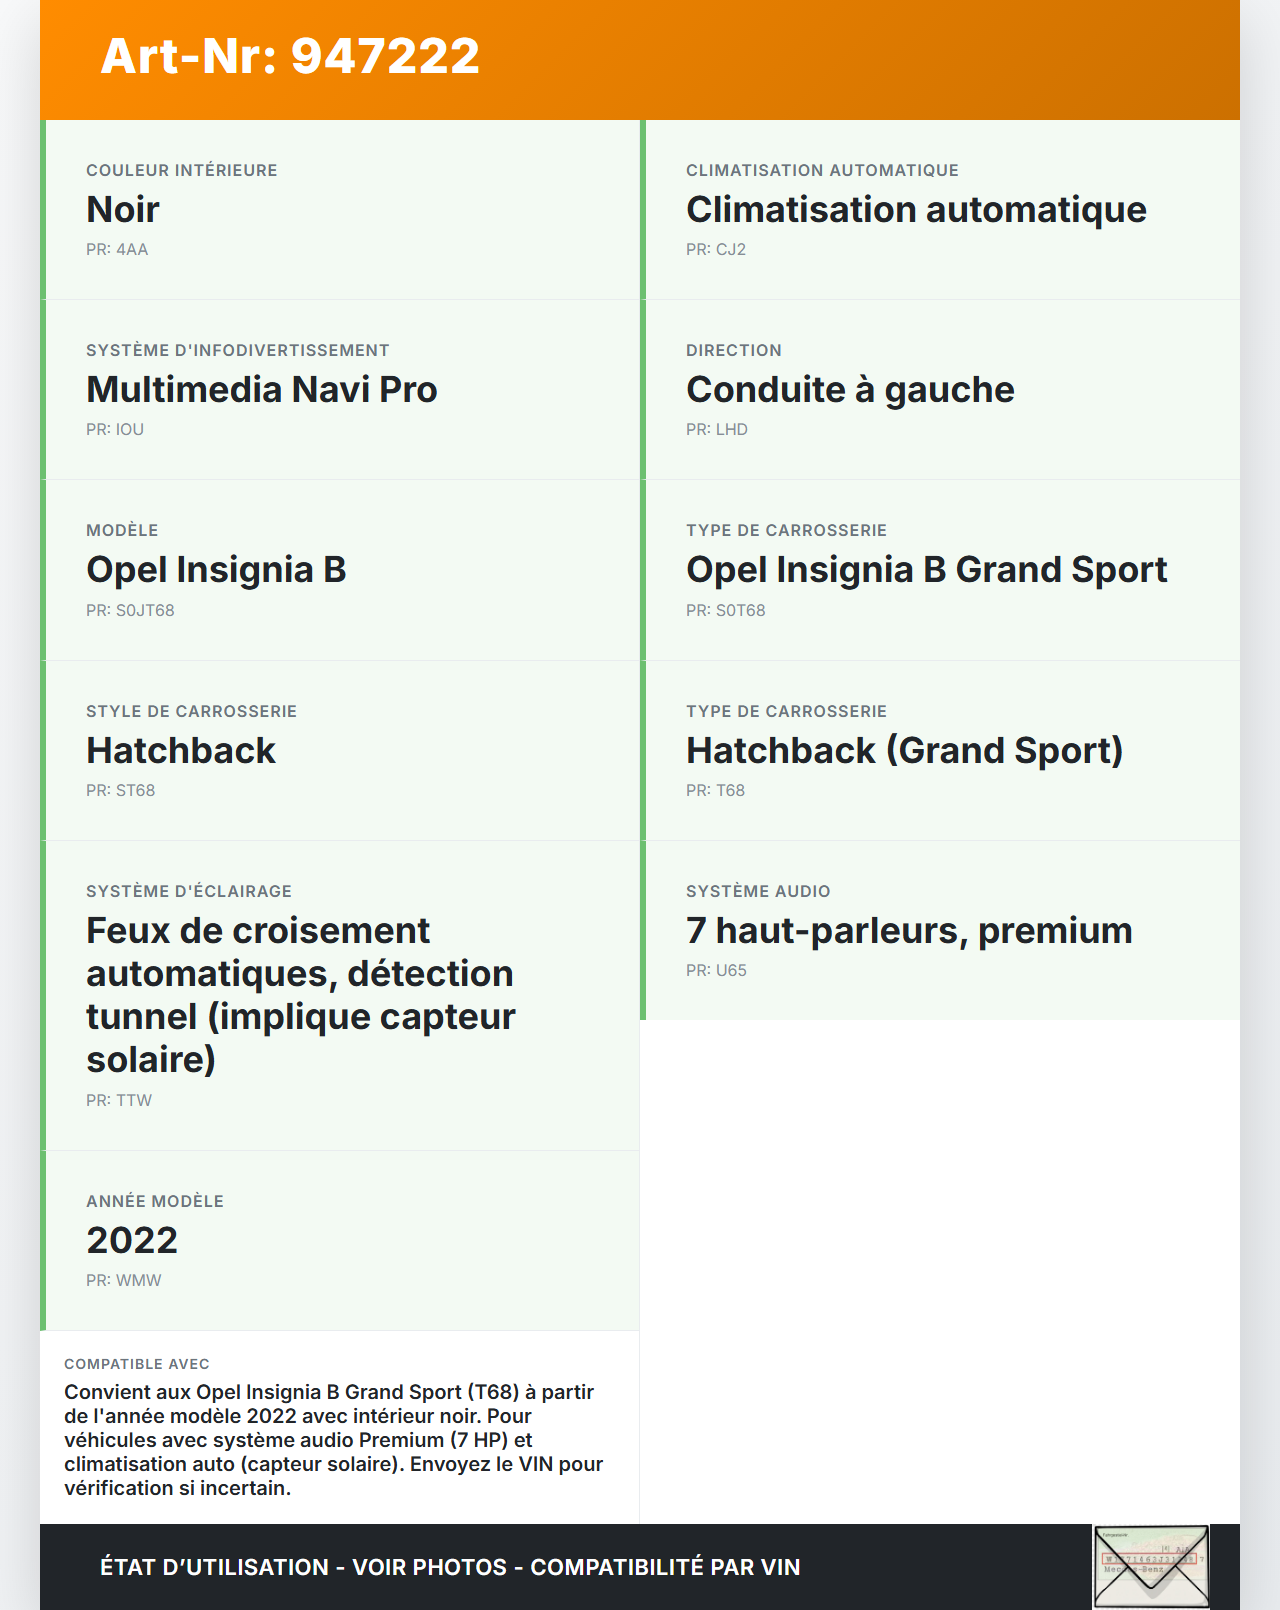This screenshot has height=1610, width=1280.
Task: Select the Multimedia Navi Pro entry
Action: 262,390
